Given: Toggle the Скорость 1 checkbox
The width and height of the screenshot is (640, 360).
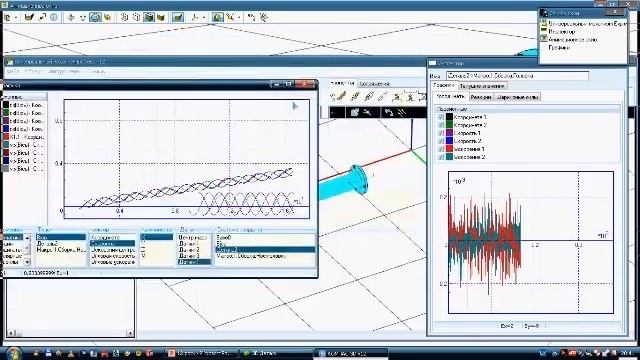Looking at the screenshot, I should coord(441,133).
